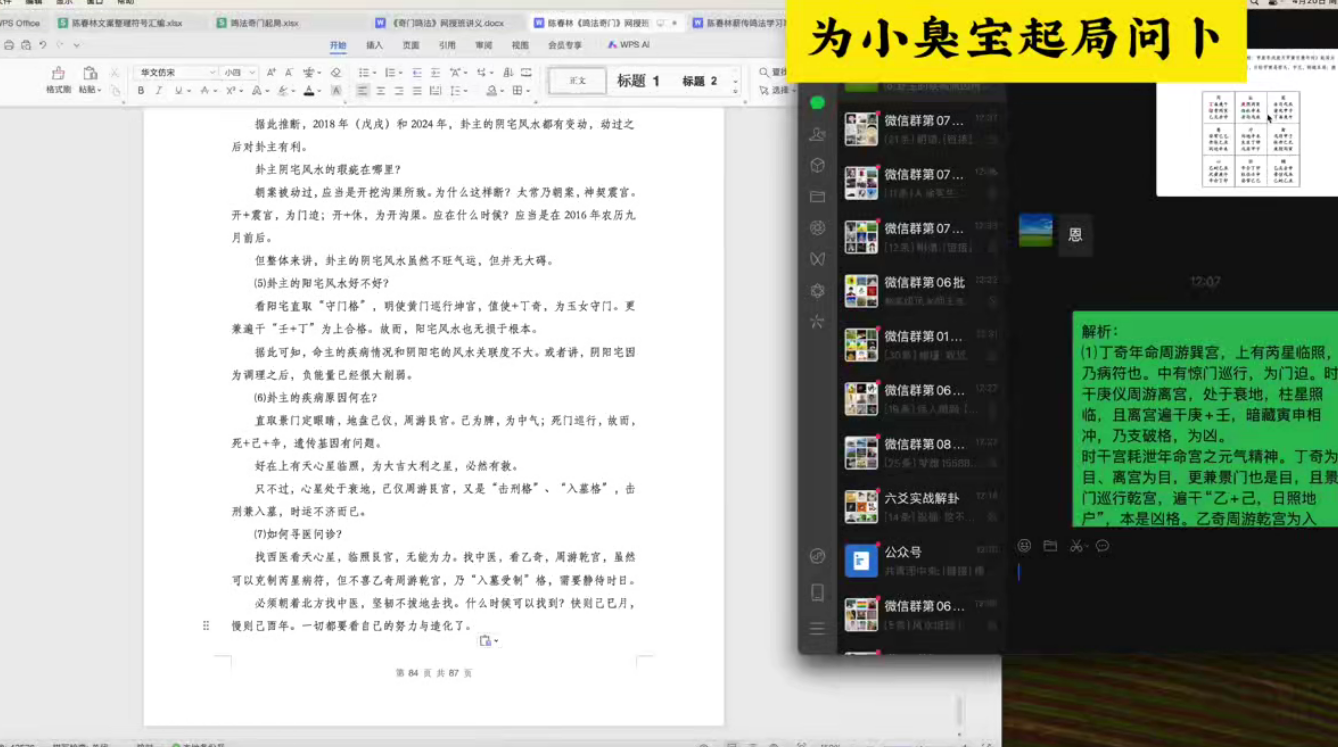Toggle character shading button

click(336, 91)
